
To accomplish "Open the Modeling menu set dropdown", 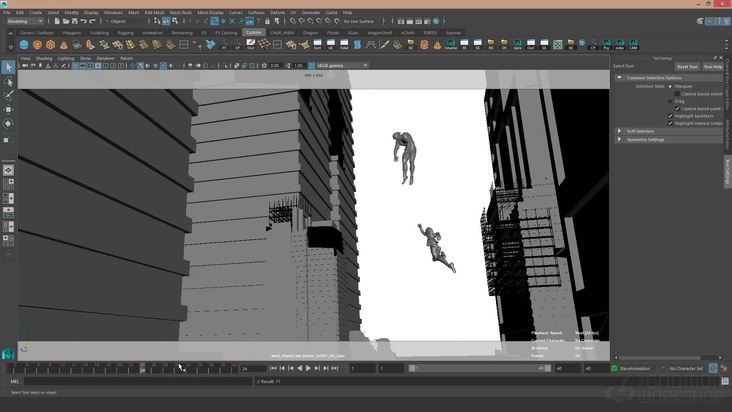I will pyautogui.click(x=24, y=21).
